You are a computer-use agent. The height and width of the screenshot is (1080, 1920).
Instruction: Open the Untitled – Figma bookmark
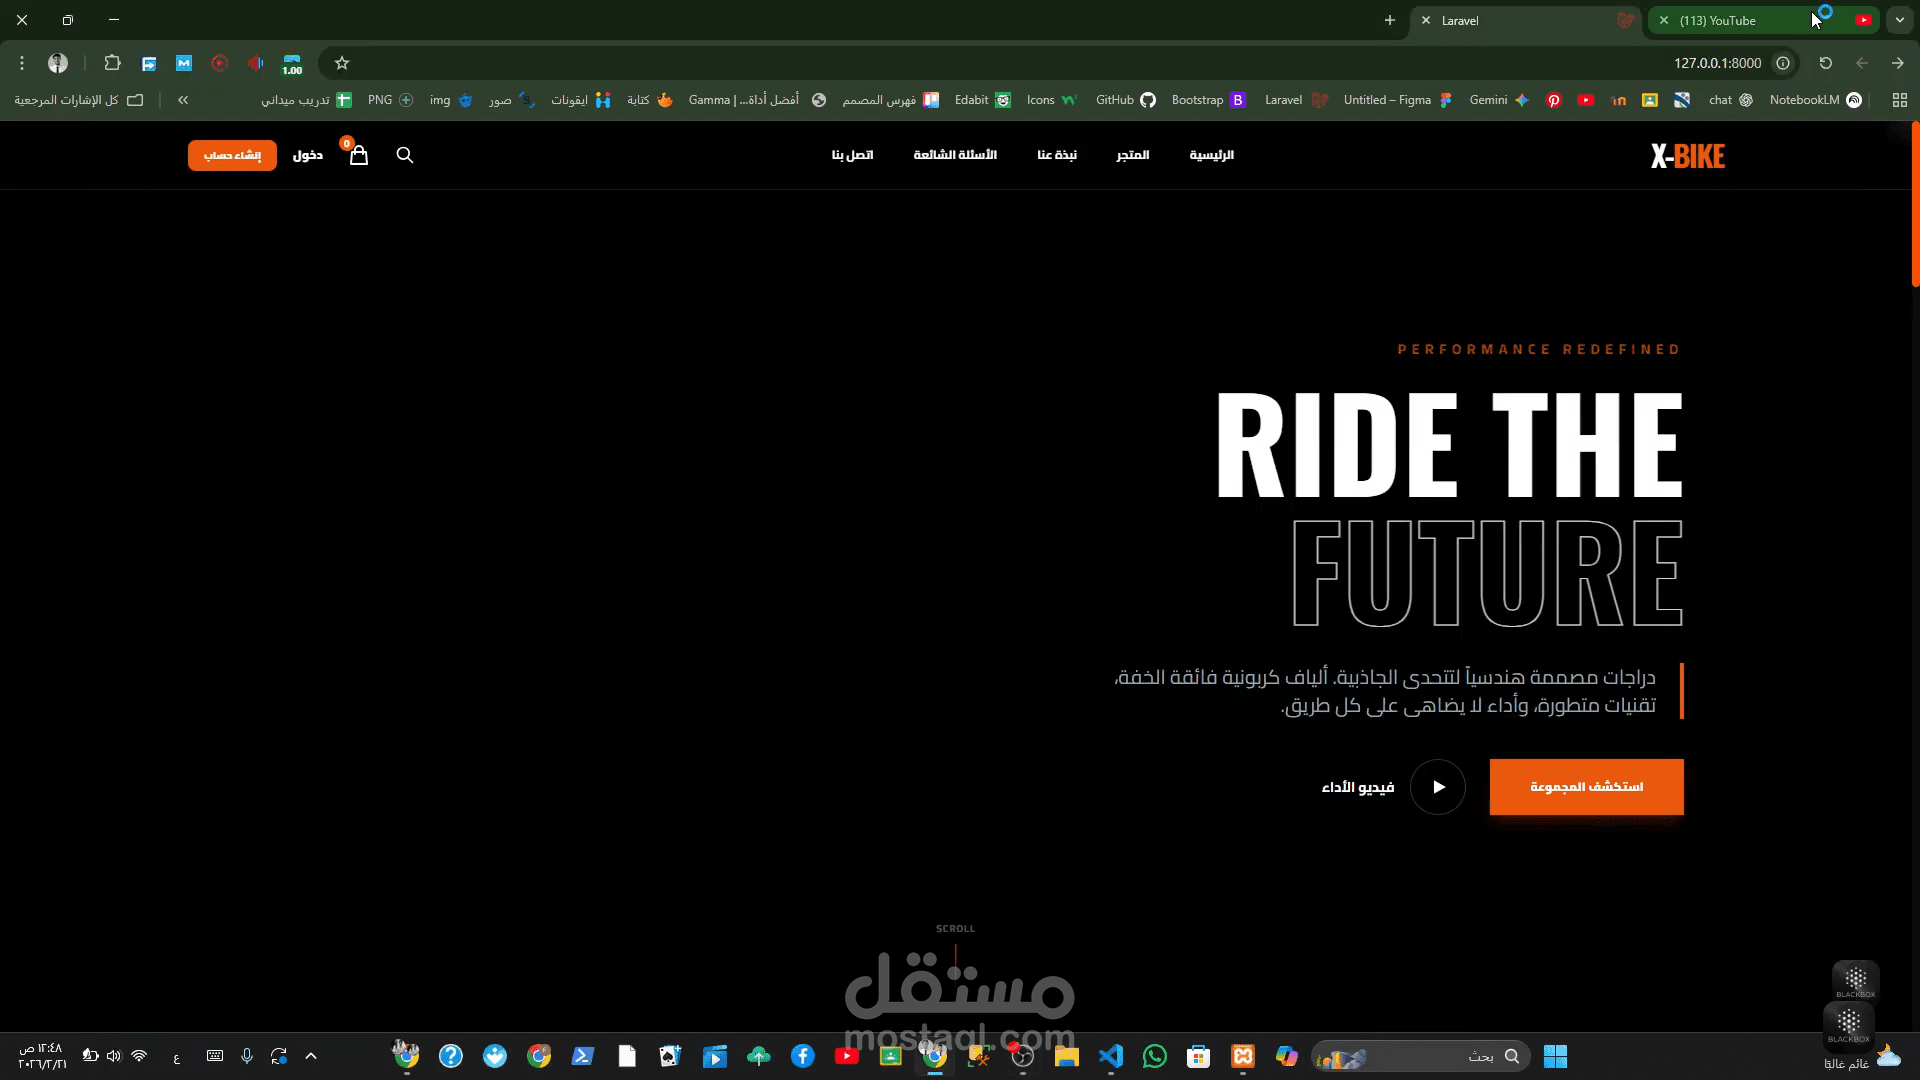pos(1397,100)
